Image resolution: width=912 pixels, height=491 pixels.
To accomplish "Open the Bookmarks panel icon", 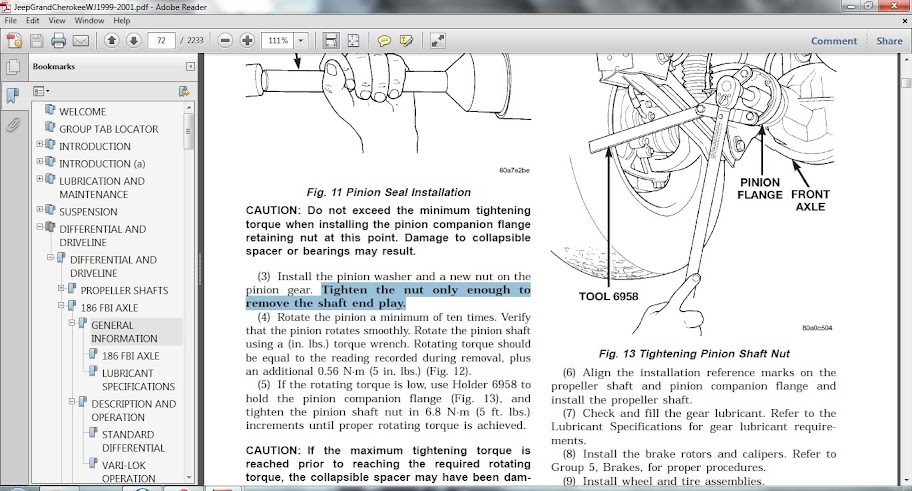I will point(13,95).
